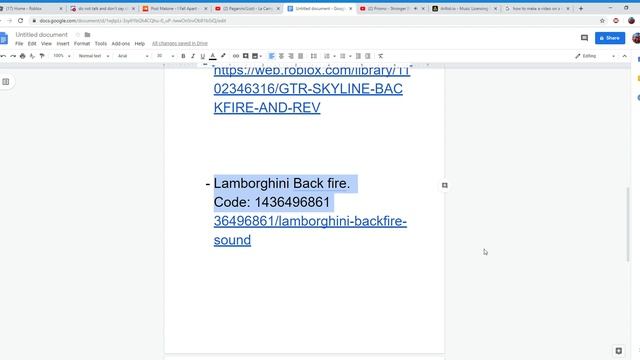The width and height of the screenshot is (640, 360).
Task: Open the View menu
Action: [x=46, y=44]
